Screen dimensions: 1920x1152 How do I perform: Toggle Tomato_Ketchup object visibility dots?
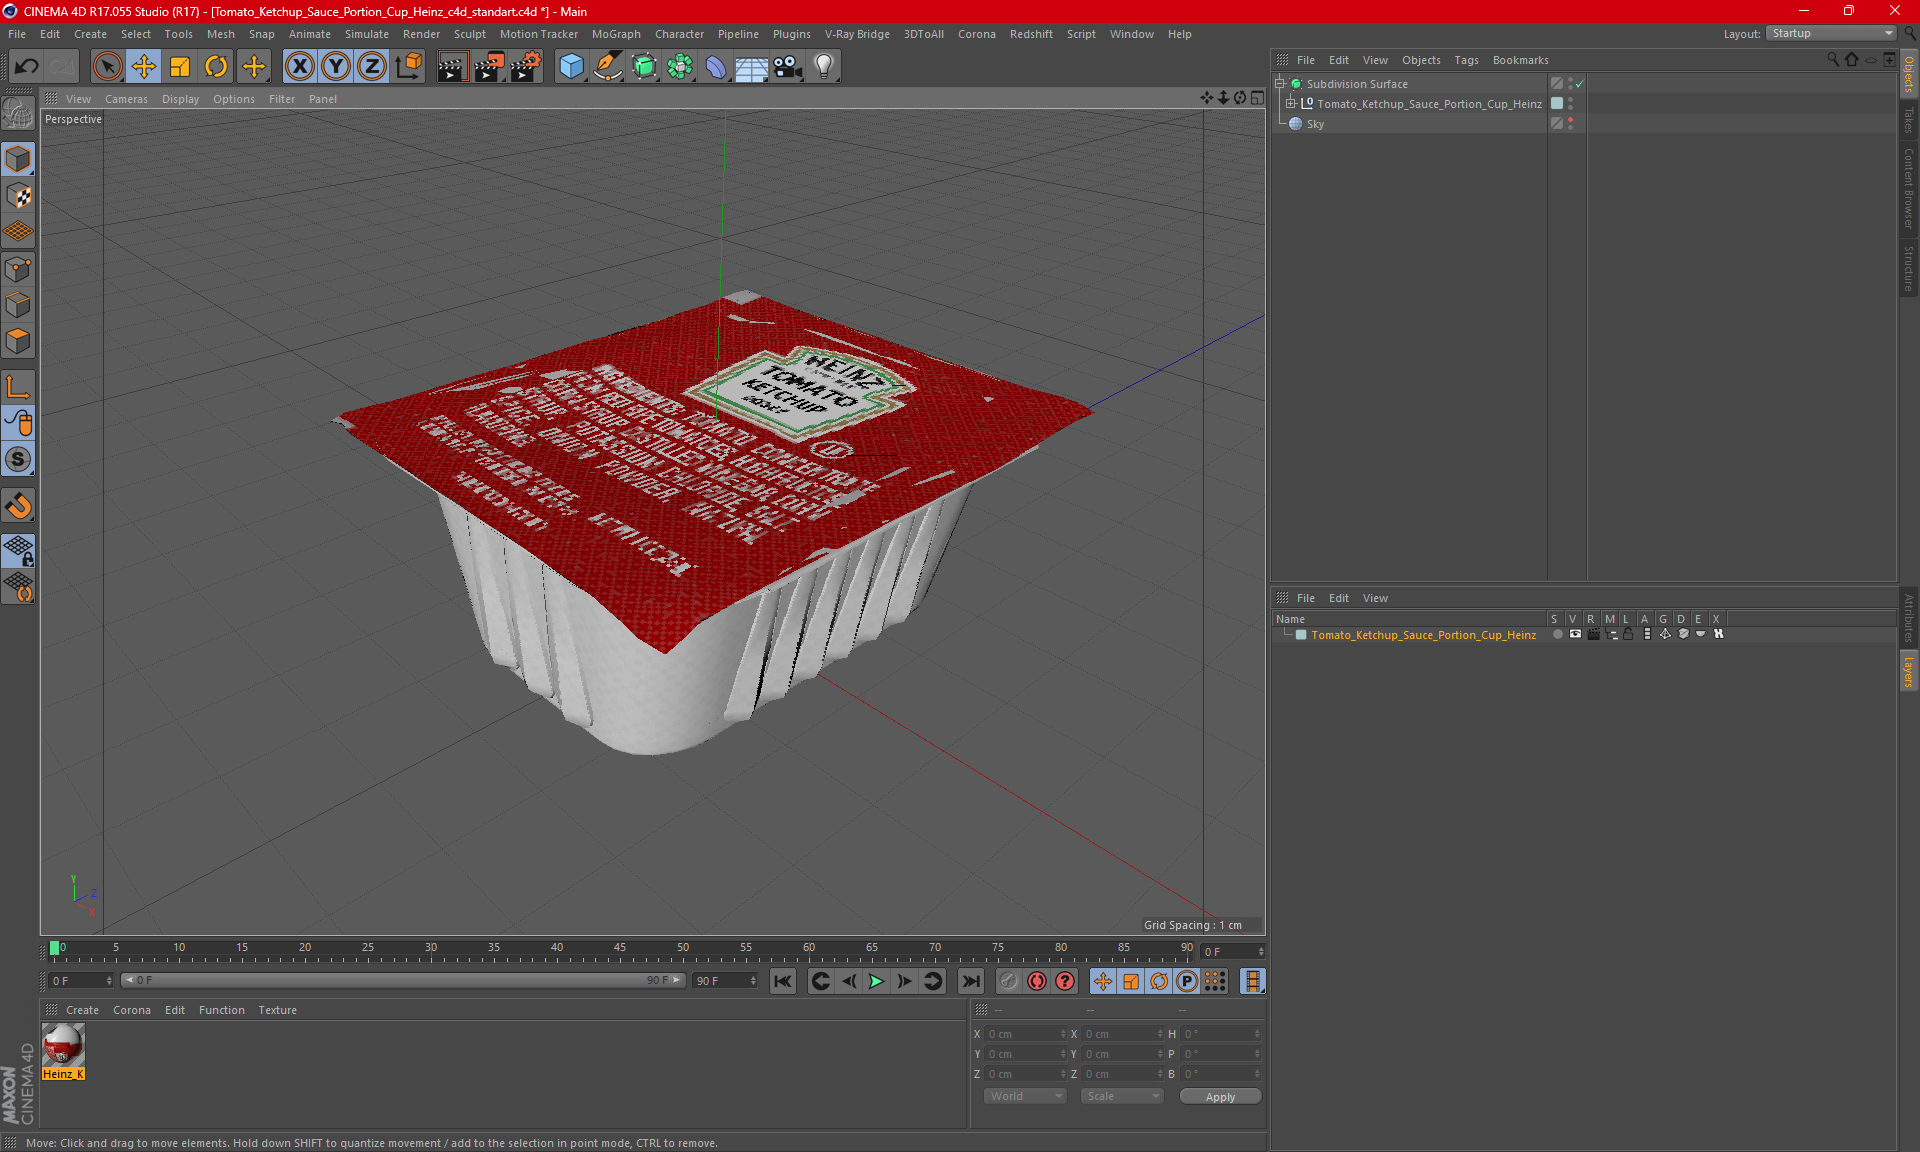(1570, 104)
